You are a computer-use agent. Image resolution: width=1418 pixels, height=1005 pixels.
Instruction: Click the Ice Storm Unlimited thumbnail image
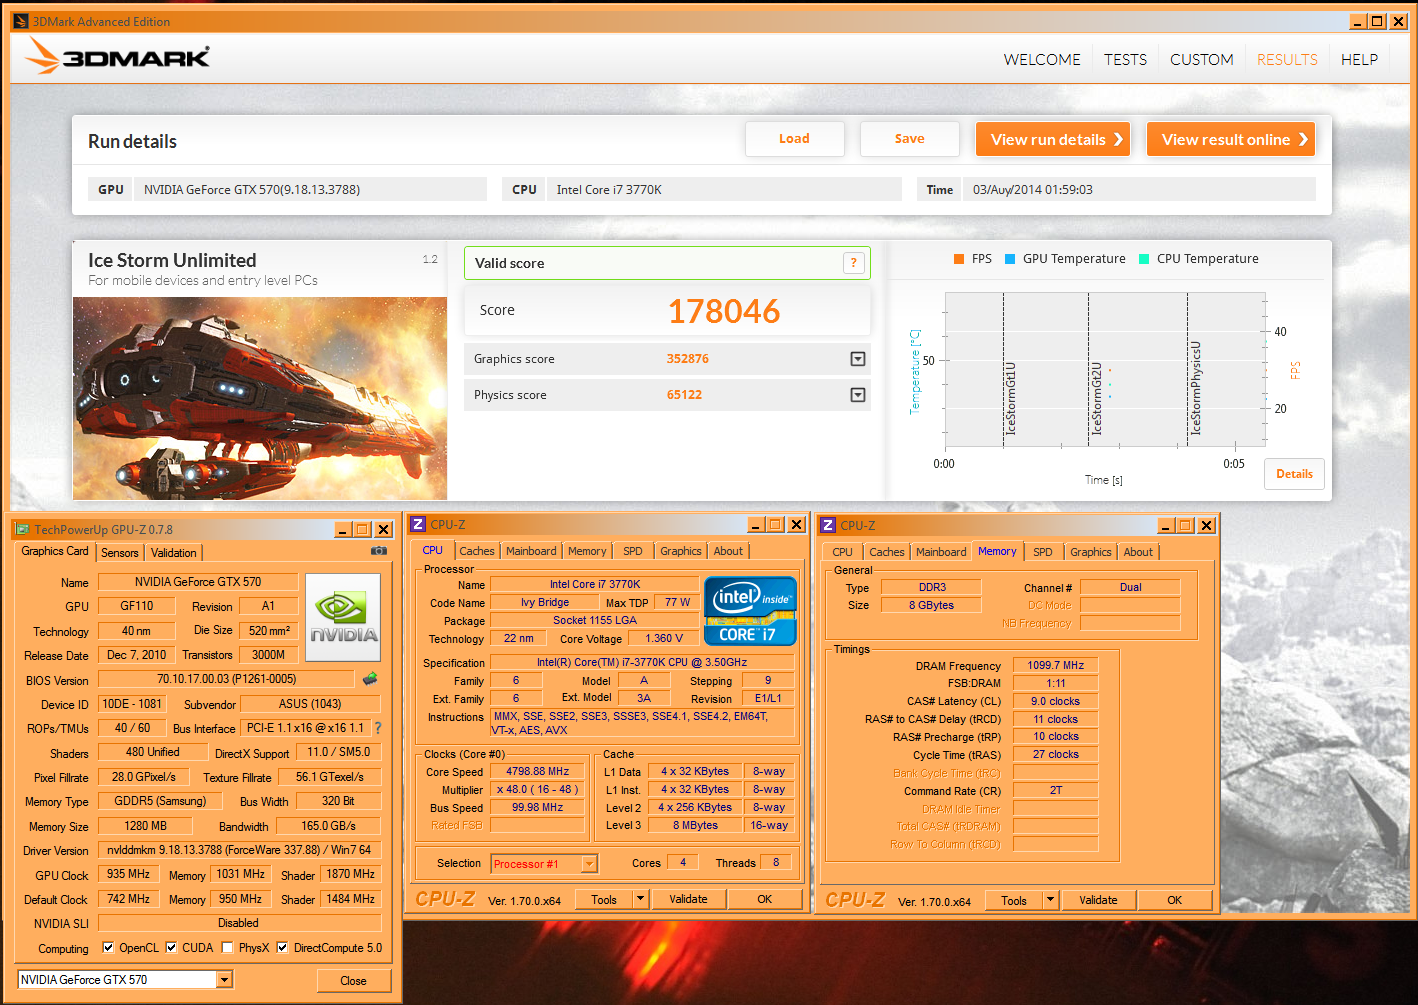[x=260, y=398]
